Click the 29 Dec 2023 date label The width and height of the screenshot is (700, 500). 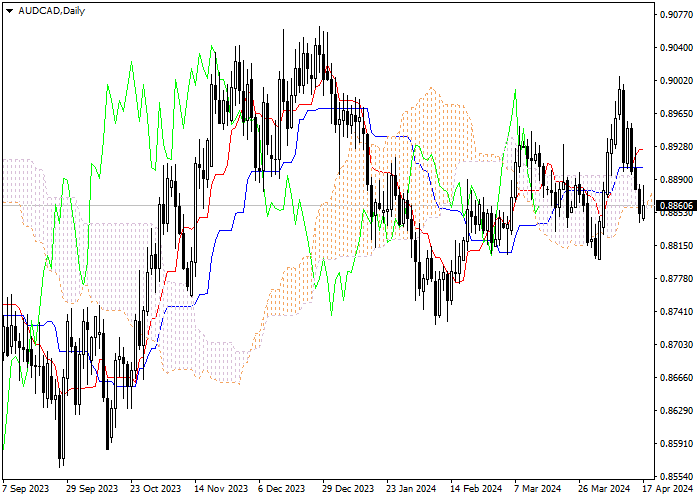click(x=348, y=489)
